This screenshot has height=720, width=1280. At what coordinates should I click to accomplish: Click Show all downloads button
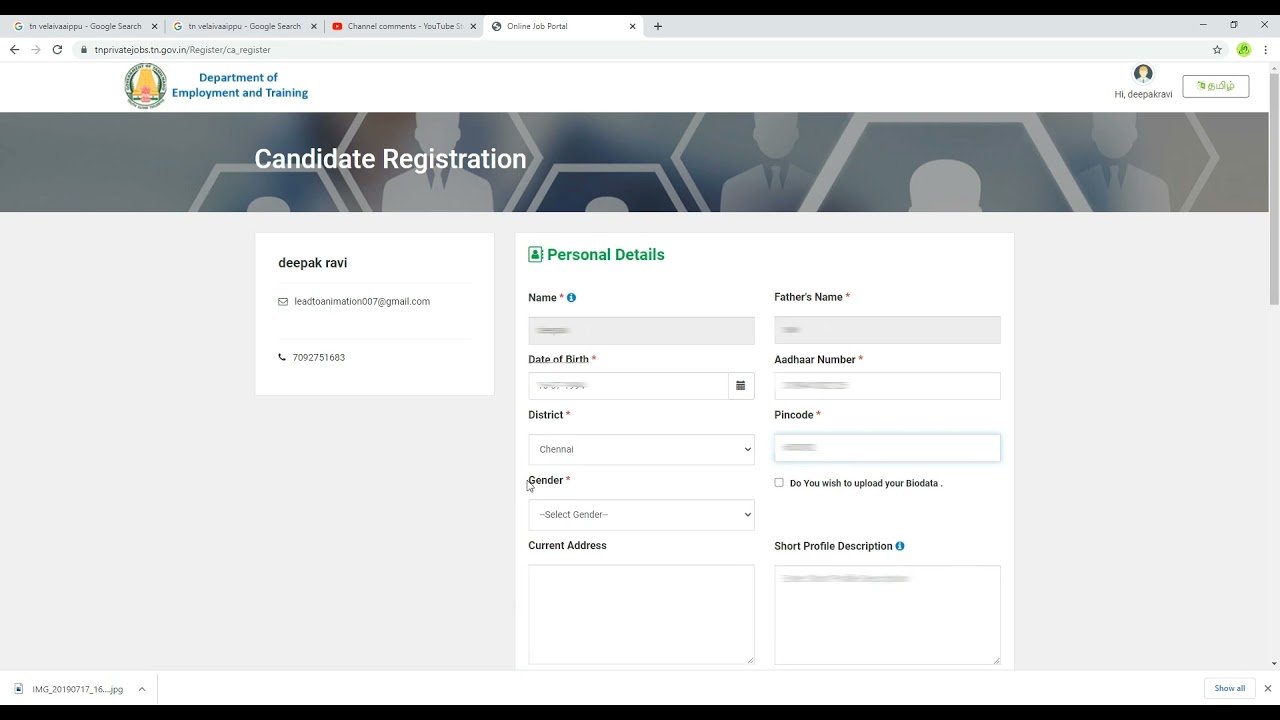point(1229,688)
